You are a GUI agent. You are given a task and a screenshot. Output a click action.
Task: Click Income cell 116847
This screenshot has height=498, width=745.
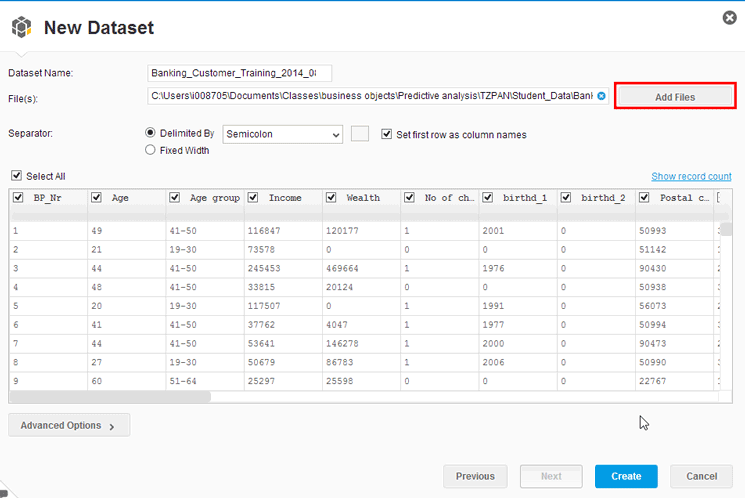[264, 230]
